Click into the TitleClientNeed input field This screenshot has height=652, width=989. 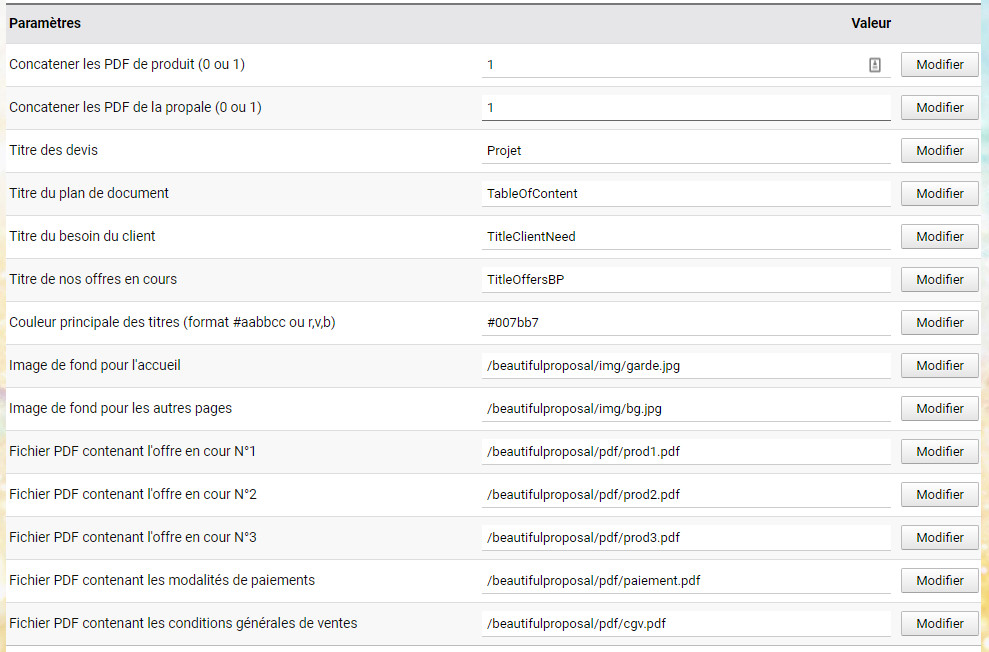tap(686, 236)
